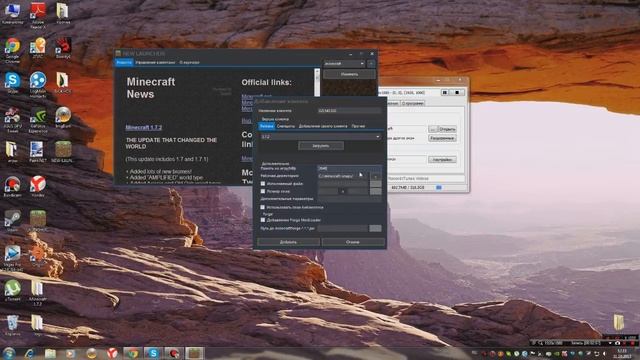Open ImgBurn desktop shortcut
Screen dimensions: 640x360
[63, 118]
